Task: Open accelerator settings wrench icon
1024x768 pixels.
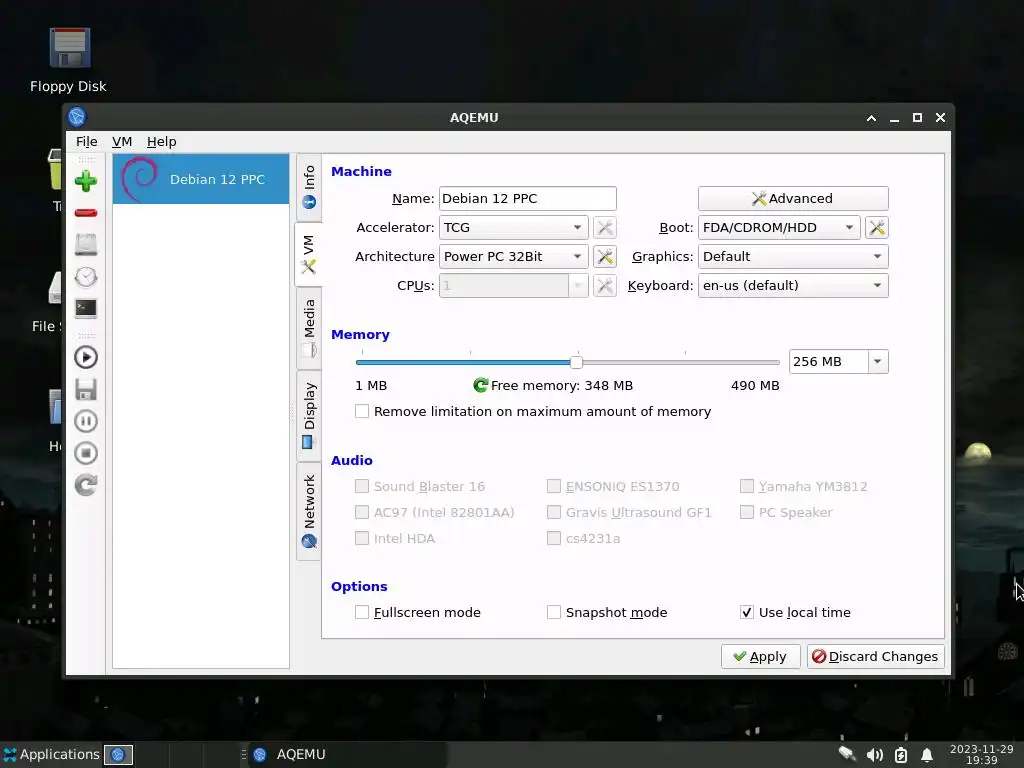Action: (x=605, y=227)
